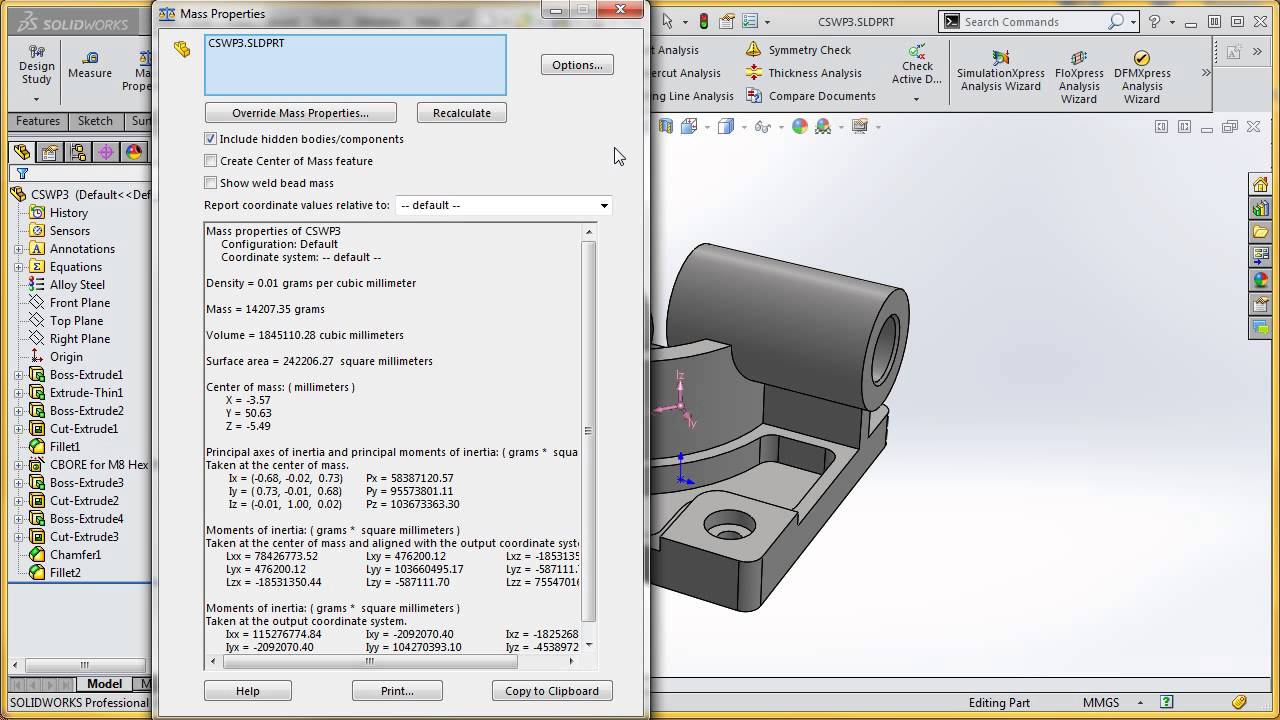Open Display Style cube icon

(725, 126)
